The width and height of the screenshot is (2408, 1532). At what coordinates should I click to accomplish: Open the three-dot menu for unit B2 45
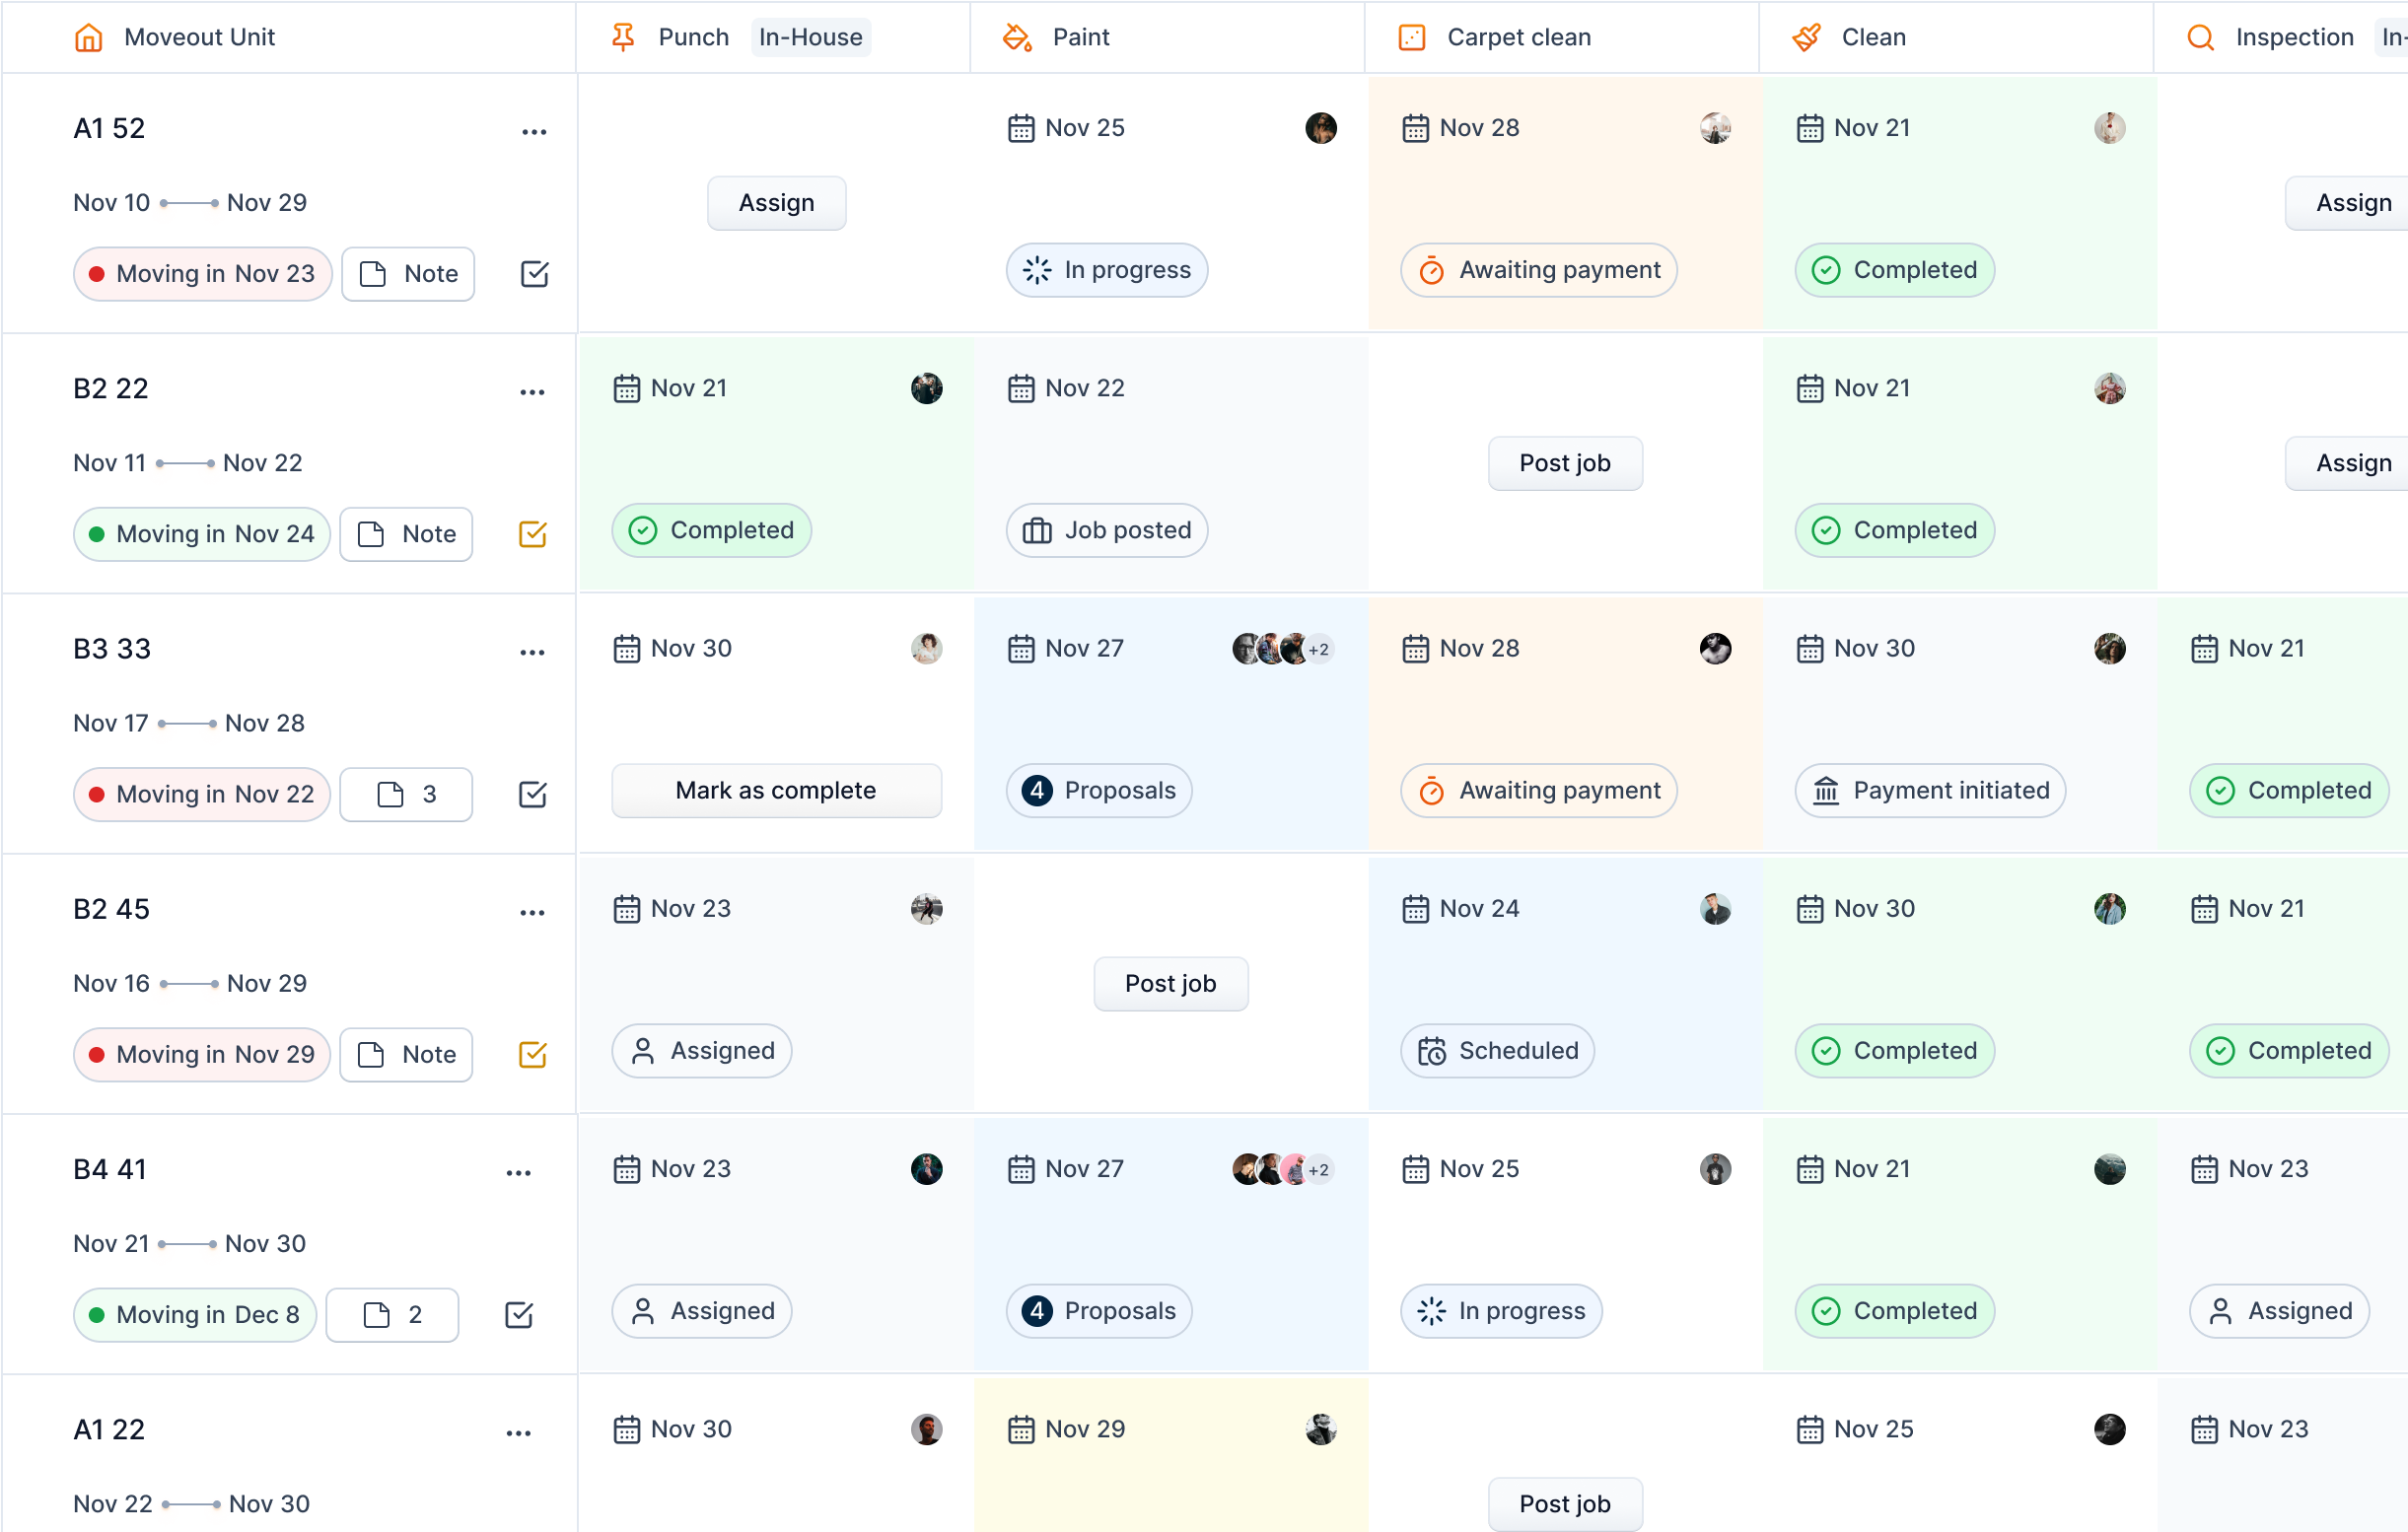coord(532,913)
